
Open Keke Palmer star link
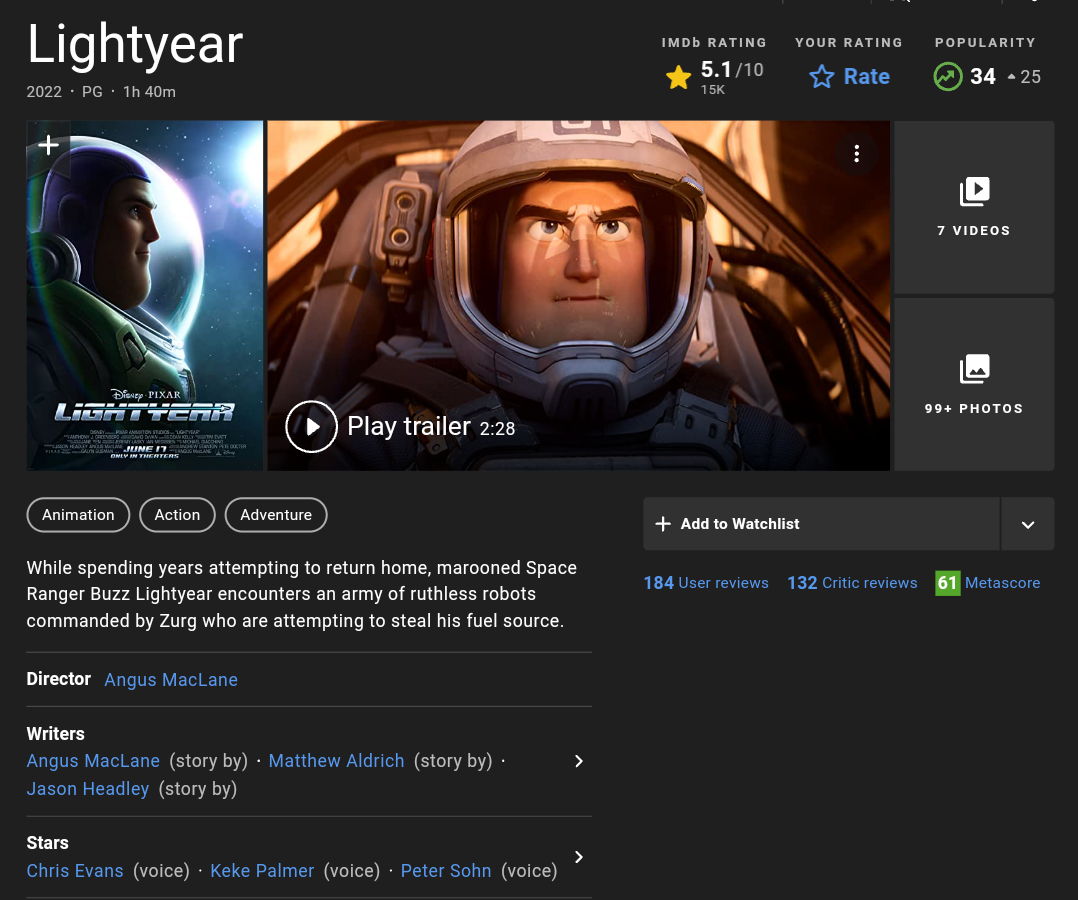tap(262, 870)
